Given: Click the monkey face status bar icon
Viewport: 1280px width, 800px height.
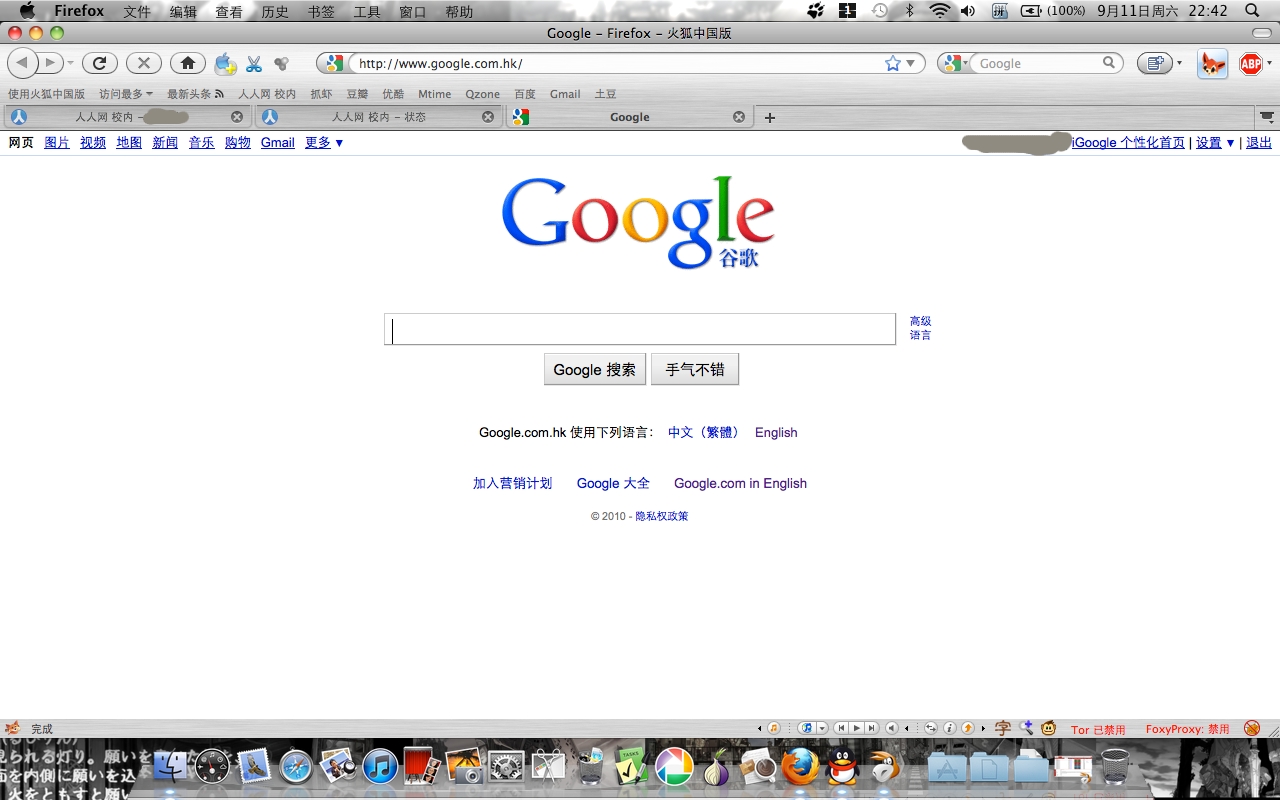Looking at the screenshot, I should click(1048, 728).
